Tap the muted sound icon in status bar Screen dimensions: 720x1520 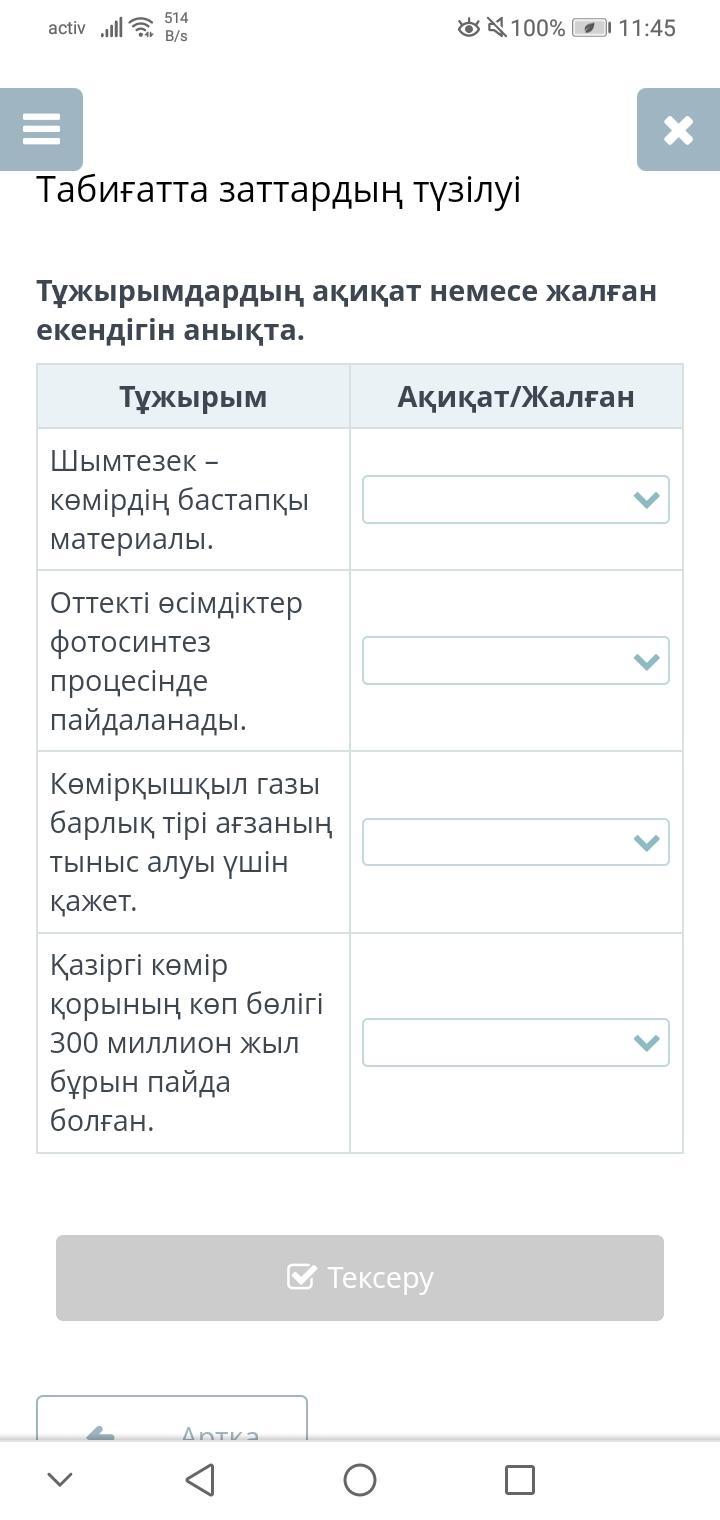point(497,28)
